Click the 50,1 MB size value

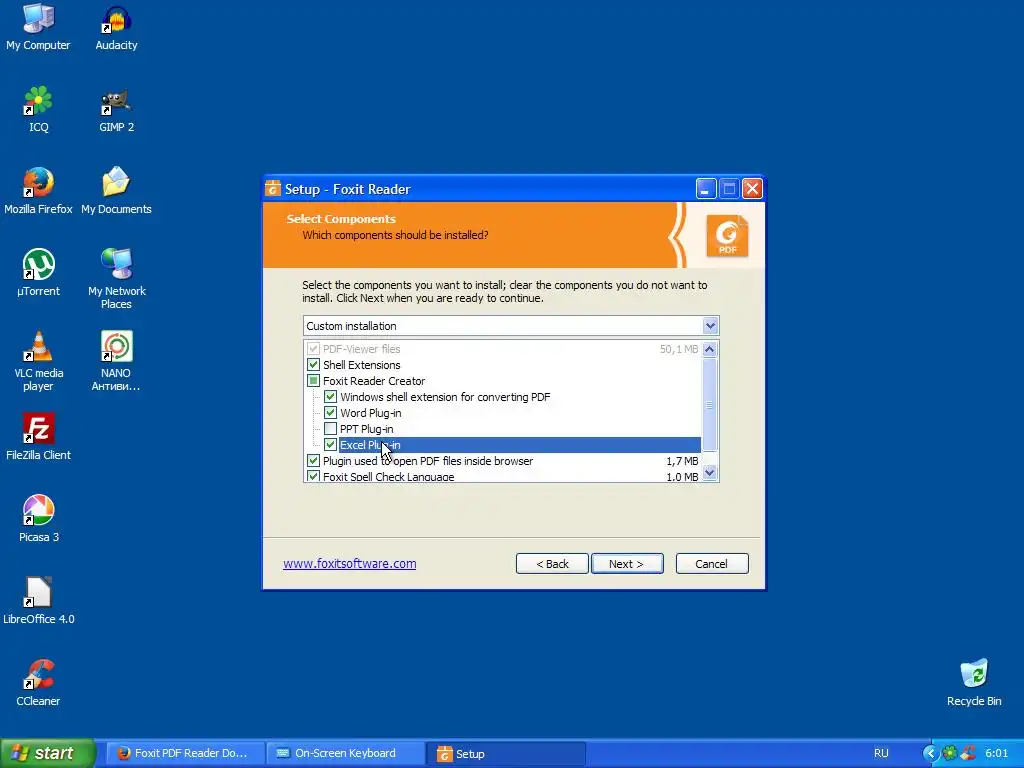click(x=679, y=349)
